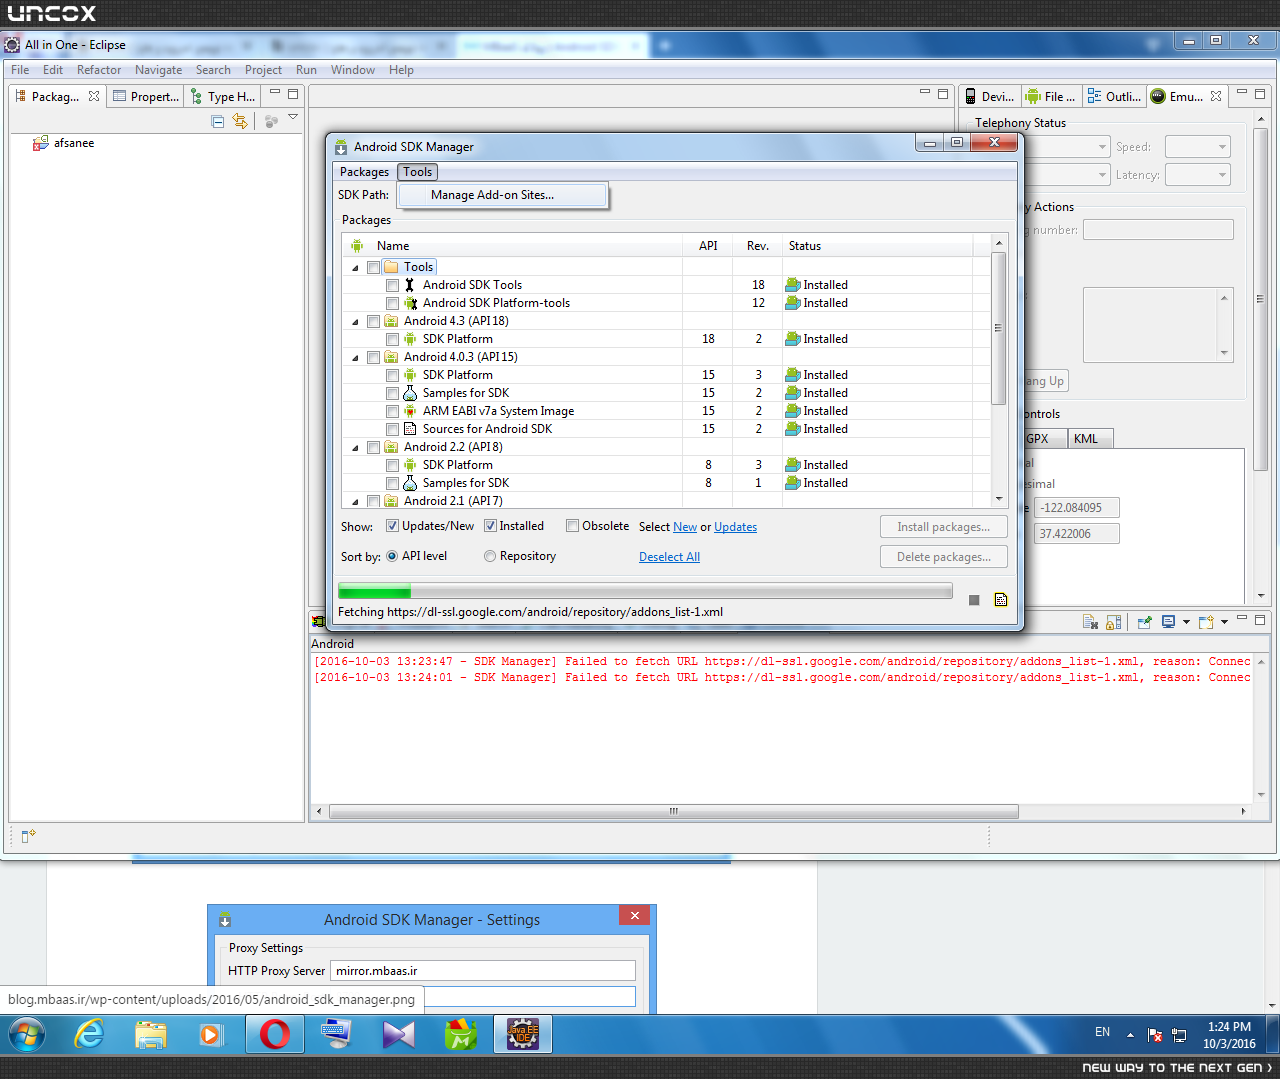Click the Deselect All link
The width and height of the screenshot is (1280, 1079).
(670, 557)
